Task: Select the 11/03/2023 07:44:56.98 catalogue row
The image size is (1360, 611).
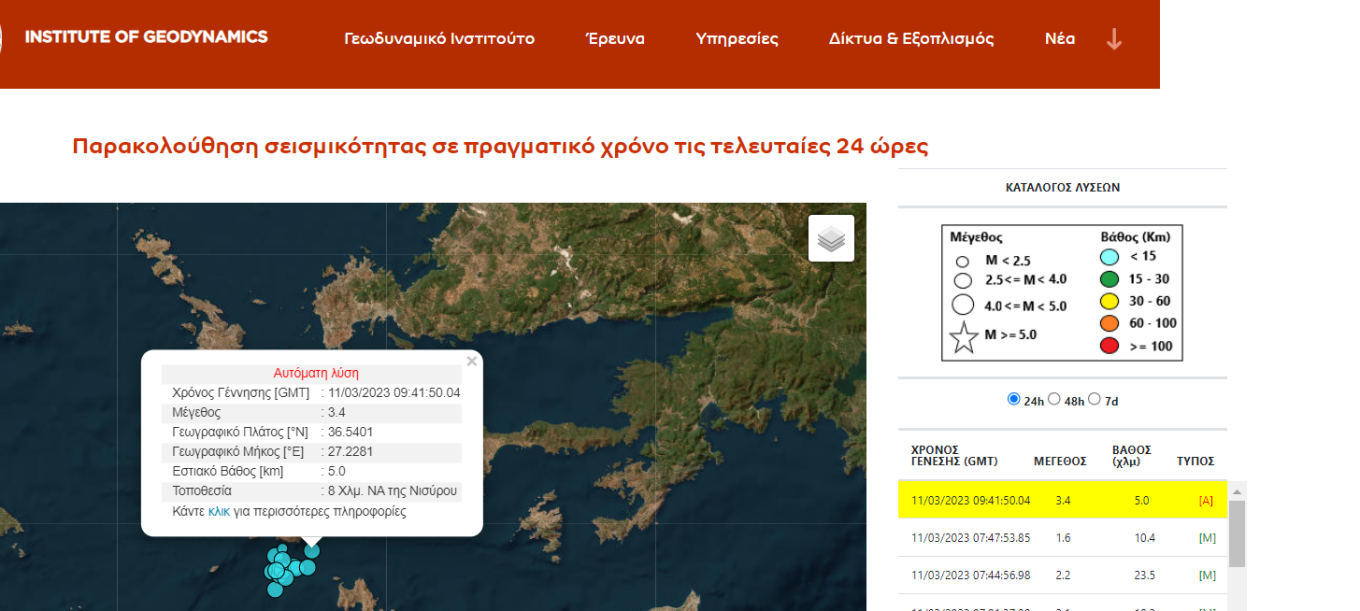Action: pyautogui.click(x=1062, y=575)
